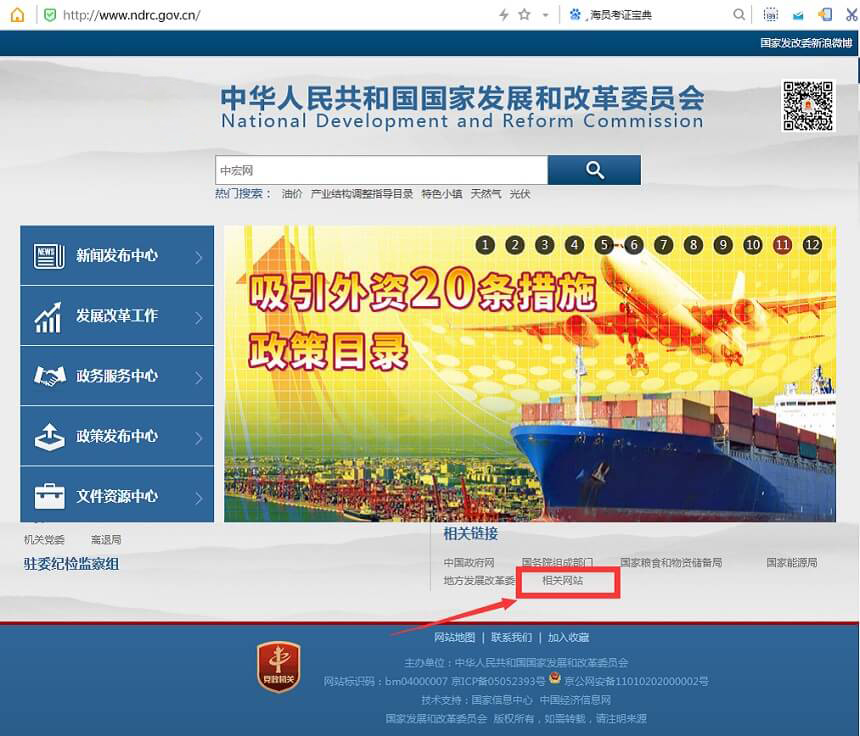The image size is (860, 736).
Task: Open the dropdown arrow beside bookmark star
Action: coord(545,15)
